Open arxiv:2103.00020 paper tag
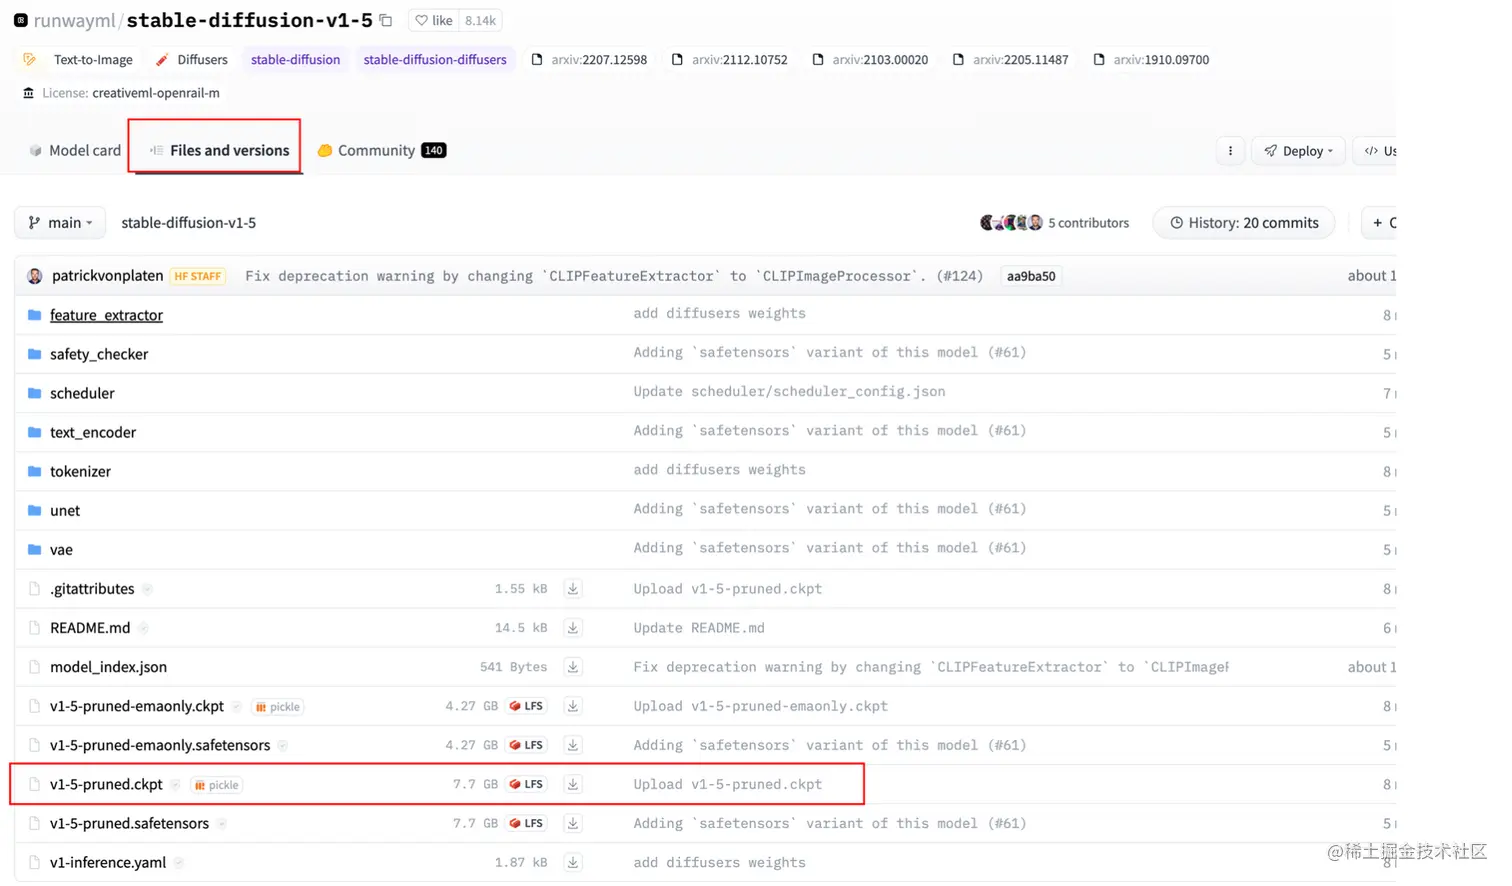The width and height of the screenshot is (1512, 886). click(870, 60)
